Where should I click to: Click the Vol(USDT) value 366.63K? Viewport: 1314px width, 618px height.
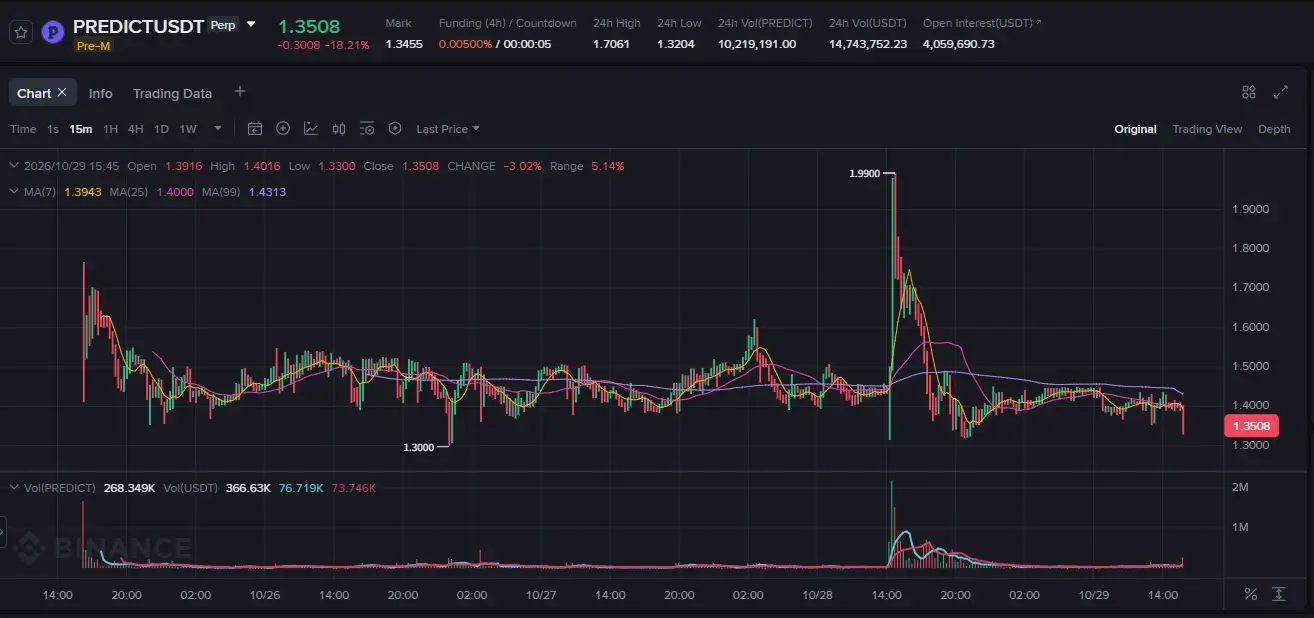coord(247,488)
